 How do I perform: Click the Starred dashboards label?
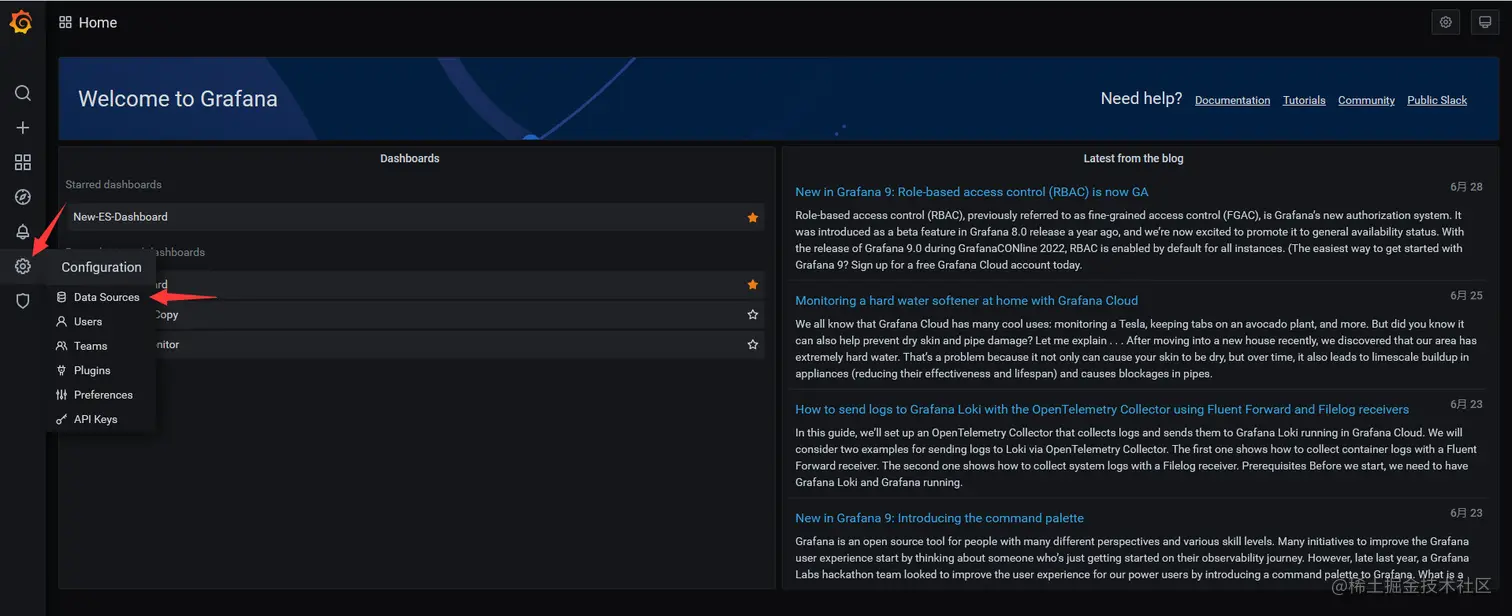113,184
